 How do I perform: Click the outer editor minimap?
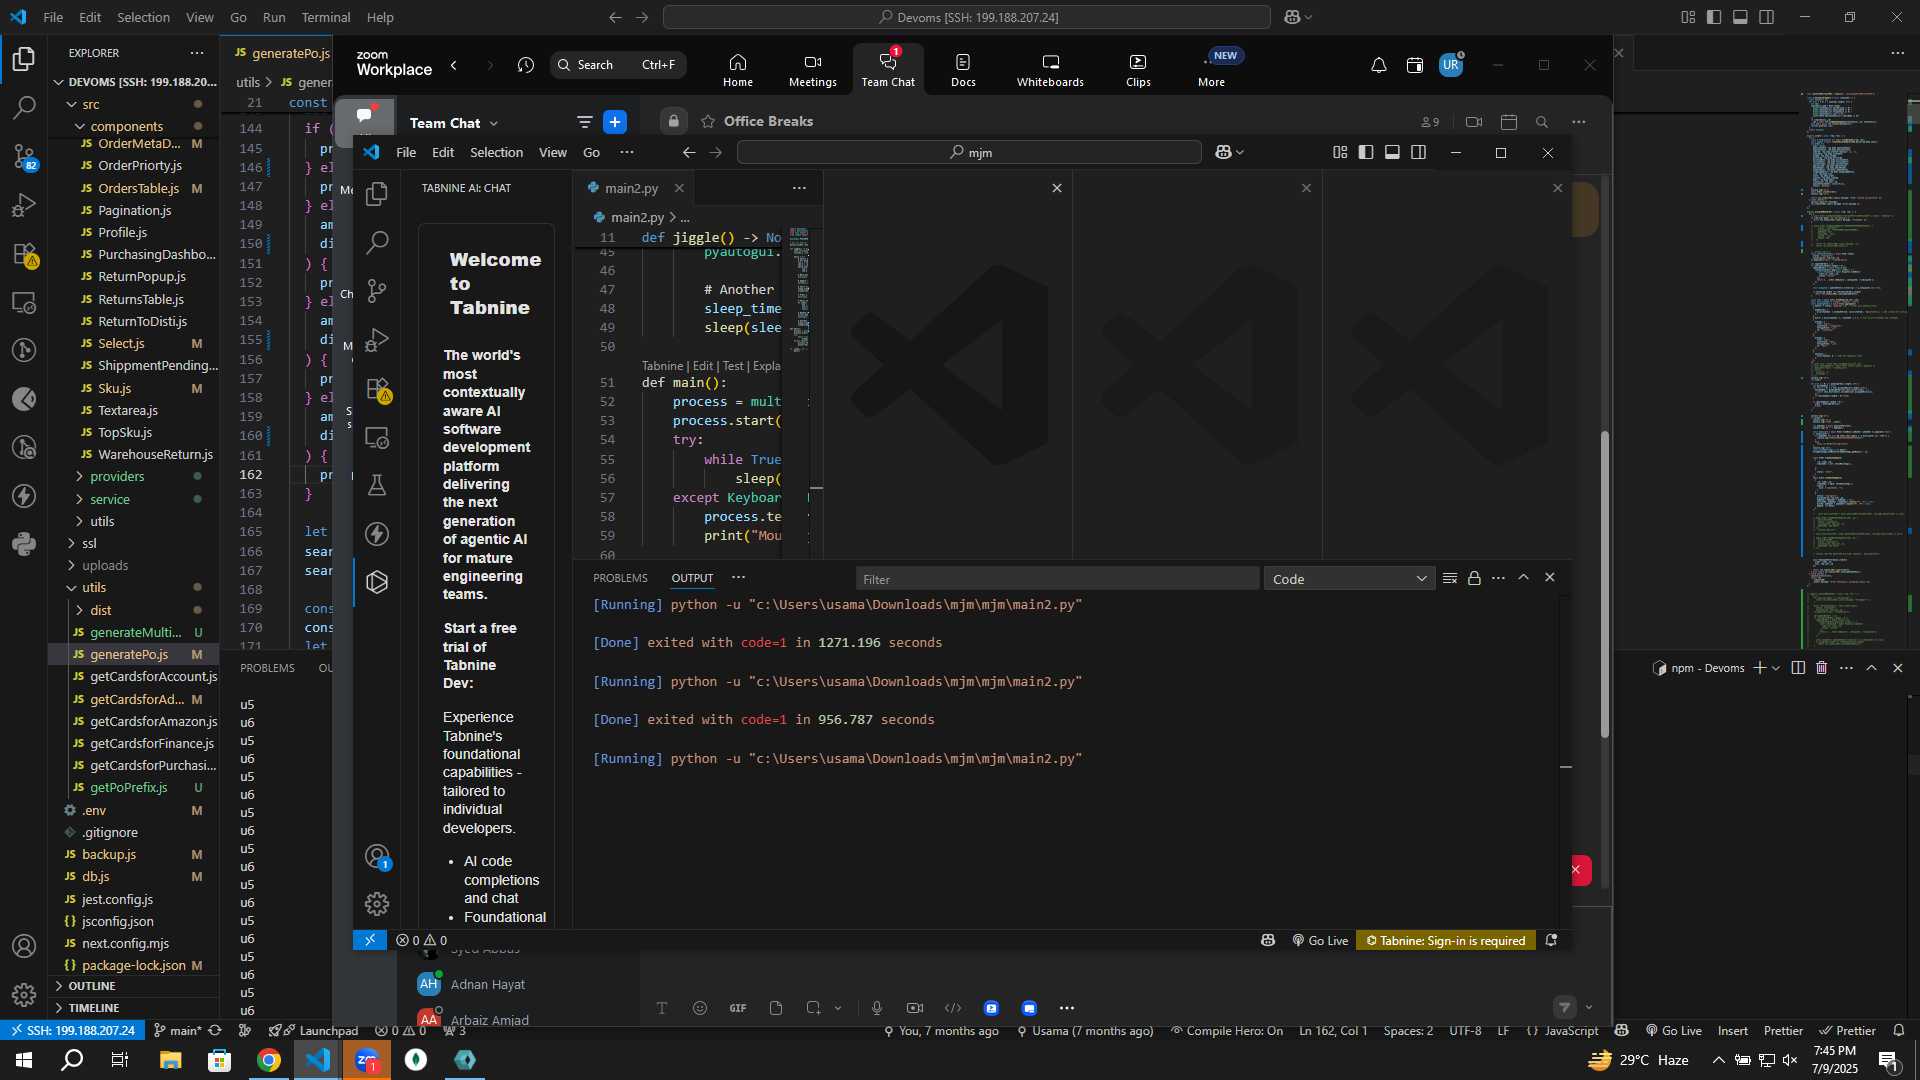(x=1855, y=370)
